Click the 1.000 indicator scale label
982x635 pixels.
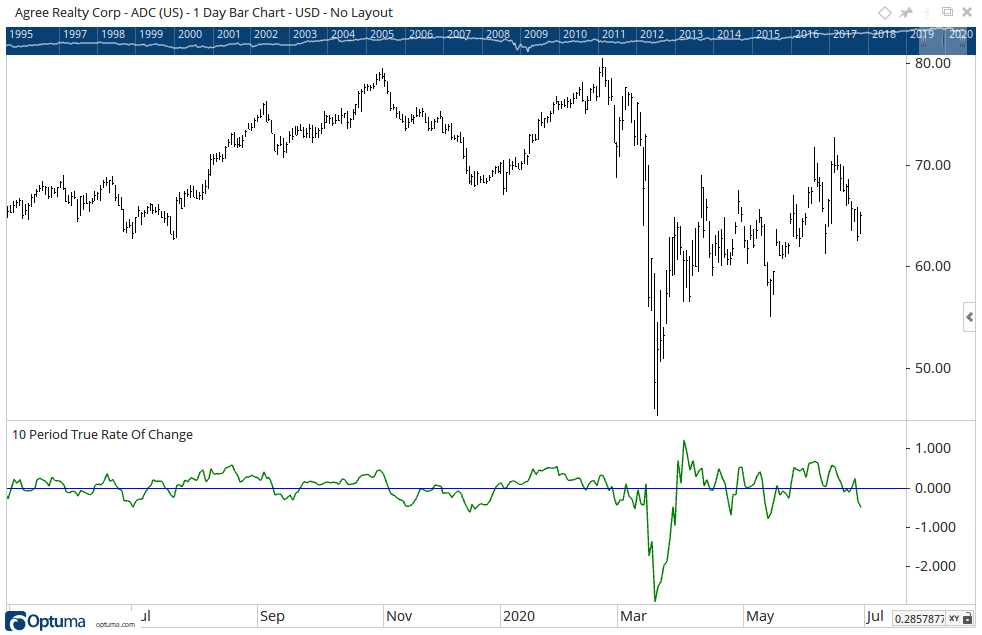pos(933,448)
